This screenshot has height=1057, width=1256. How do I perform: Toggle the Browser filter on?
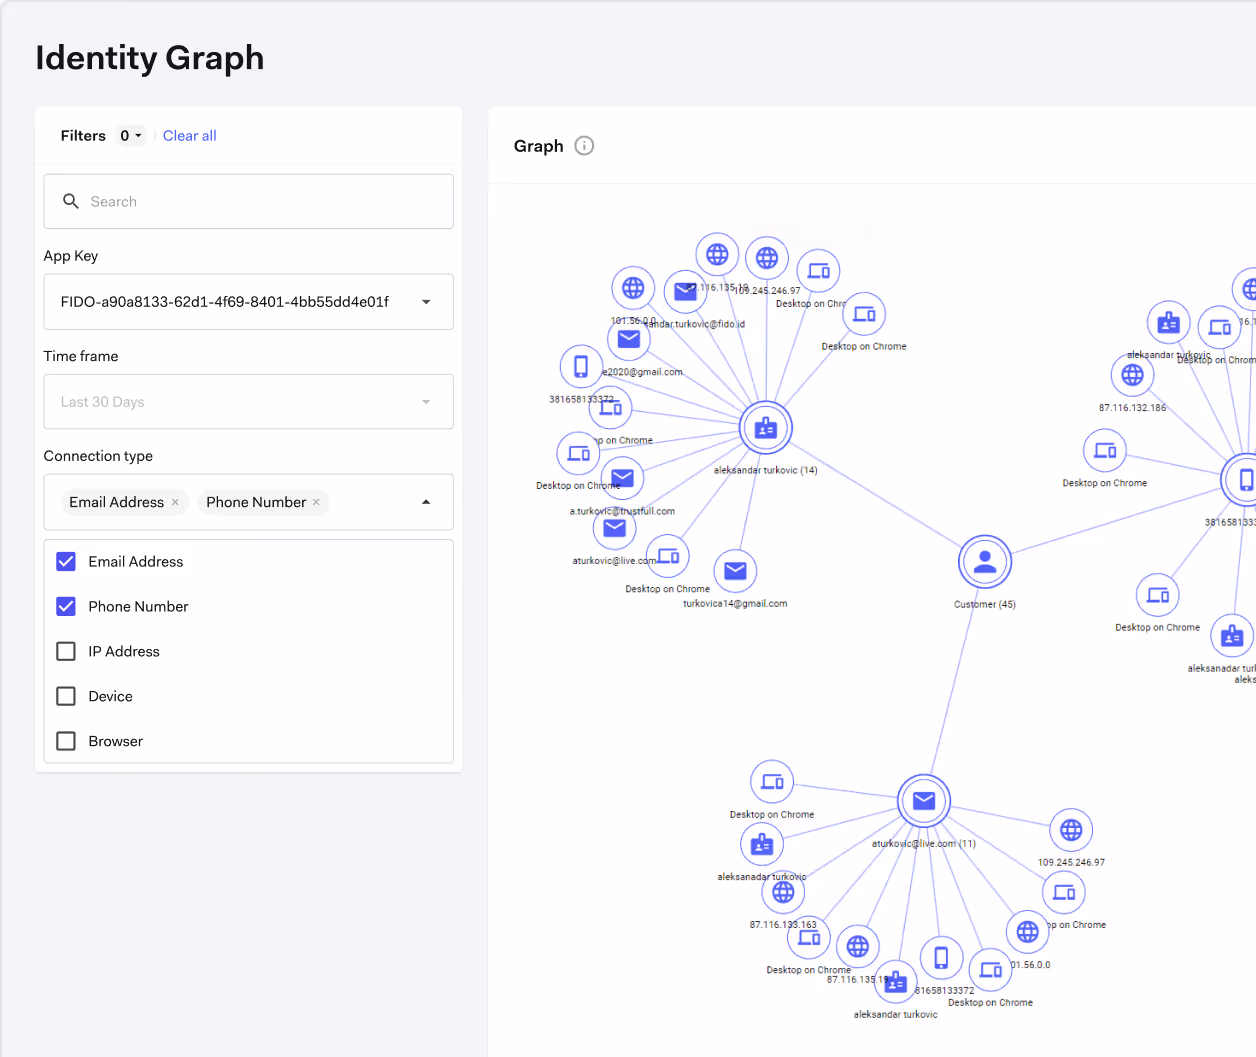coord(65,741)
